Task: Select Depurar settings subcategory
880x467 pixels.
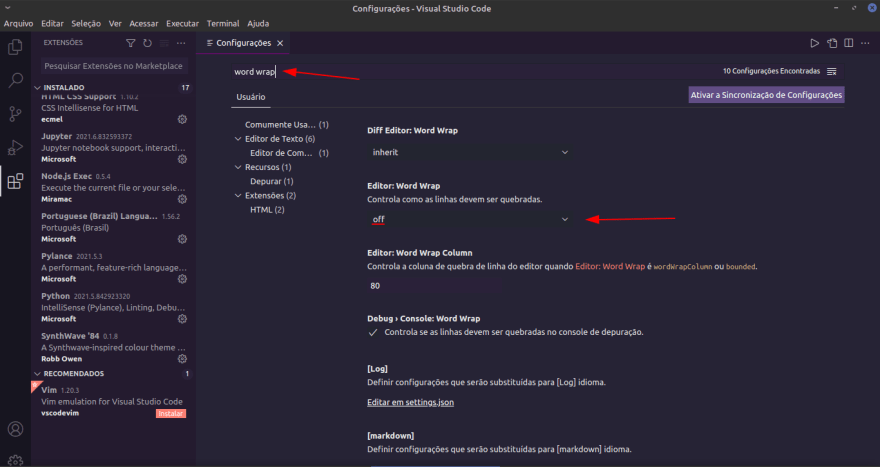Action: [272, 181]
